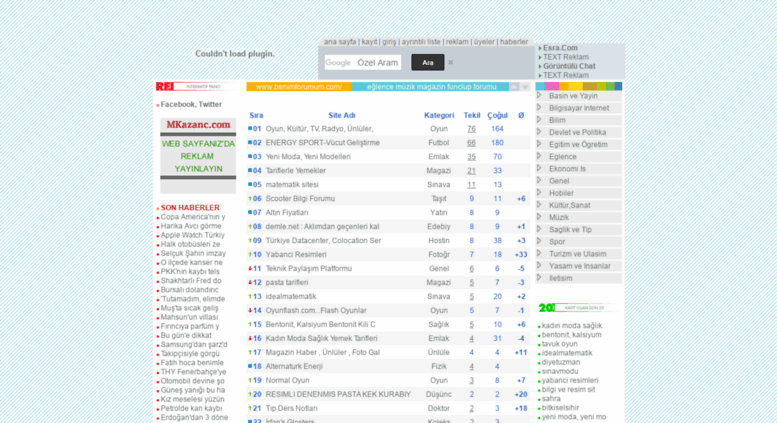This screenshot has width=777, height=423.
Task: Open the bentonit, kalsiyum recent entry
Action: 571,335
